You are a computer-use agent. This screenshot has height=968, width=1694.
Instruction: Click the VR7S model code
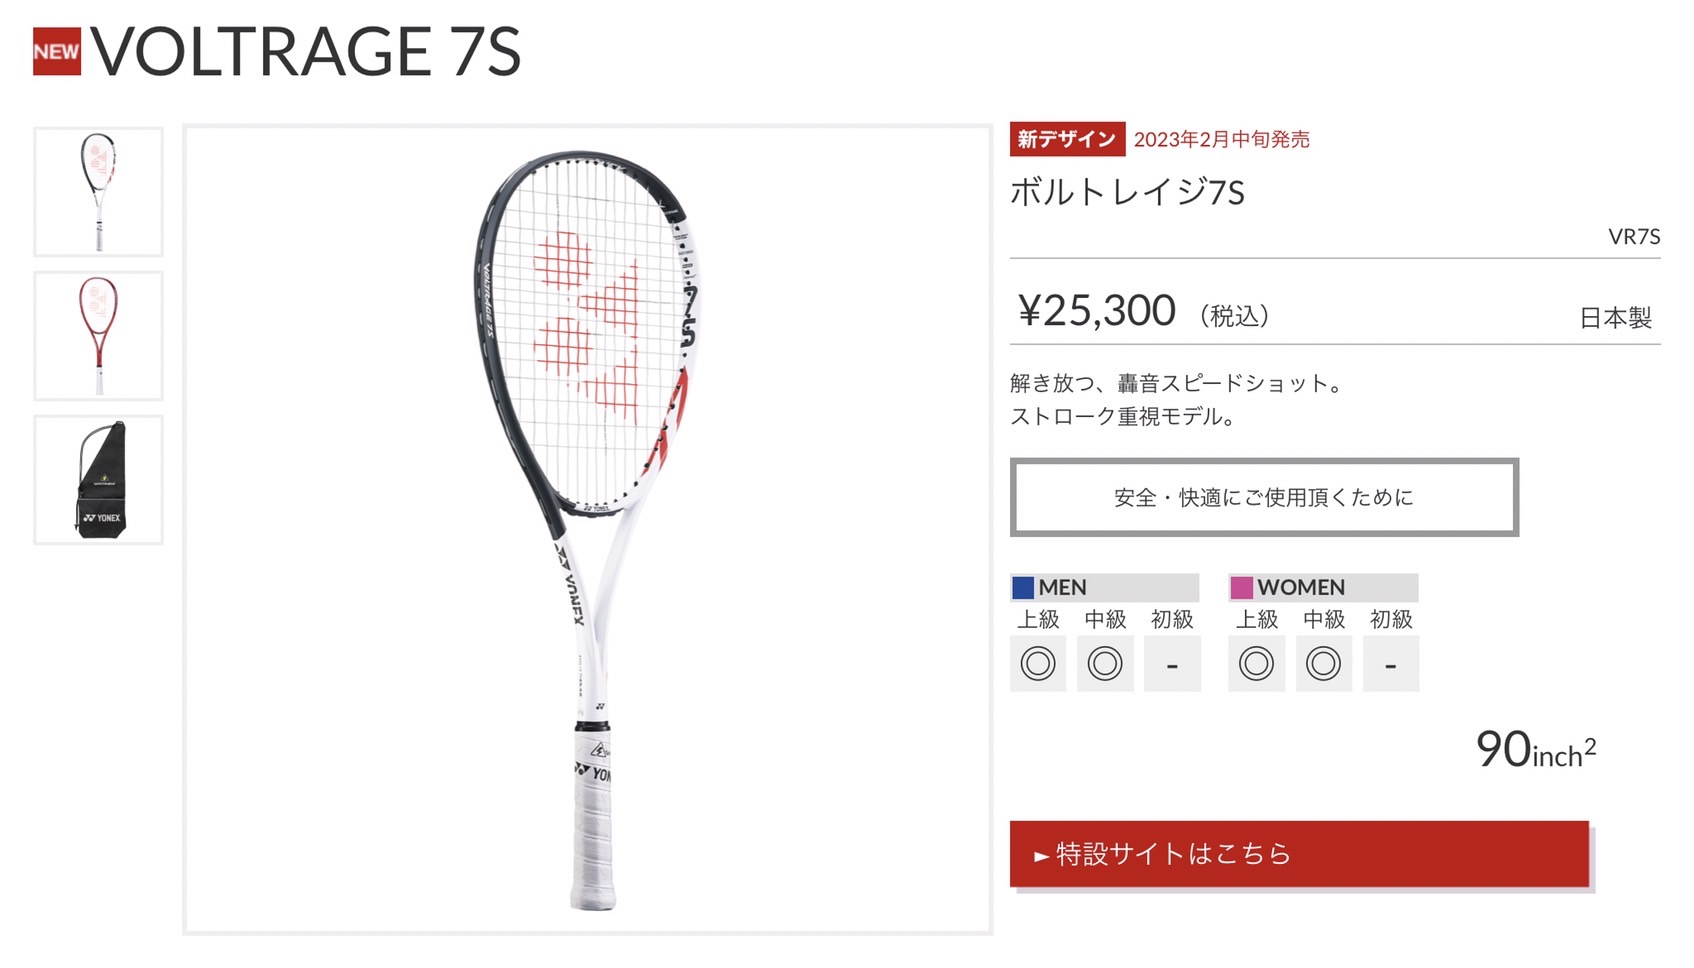tap(1634, 237)
